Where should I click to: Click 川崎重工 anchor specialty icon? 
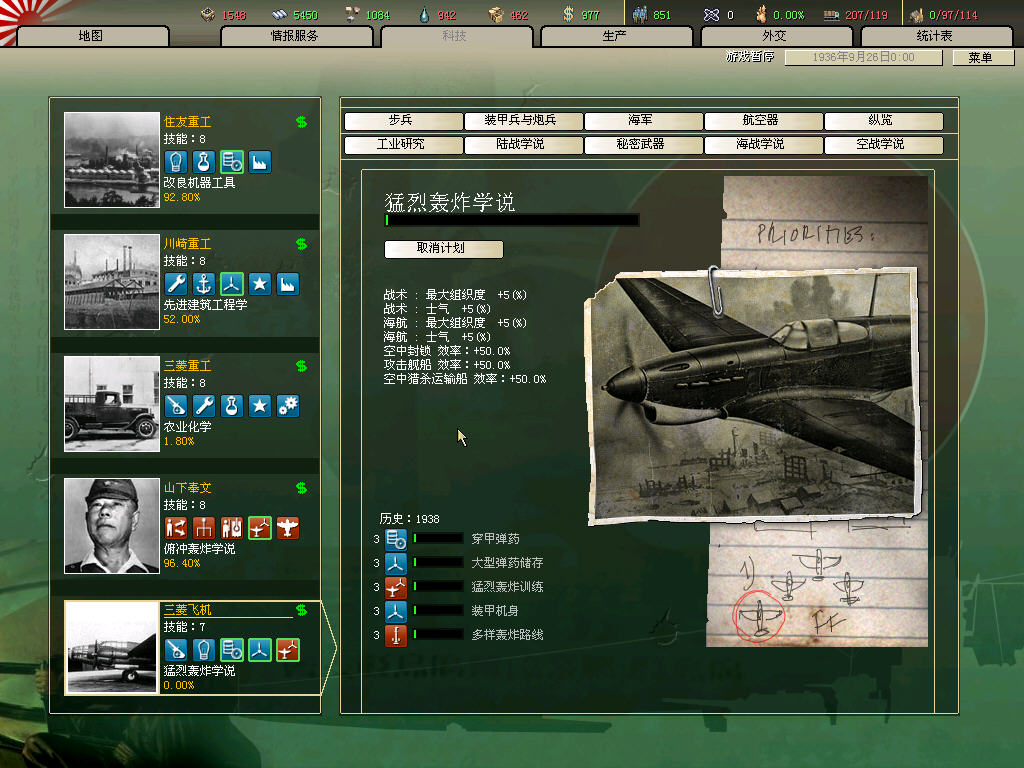coord(204,284)
